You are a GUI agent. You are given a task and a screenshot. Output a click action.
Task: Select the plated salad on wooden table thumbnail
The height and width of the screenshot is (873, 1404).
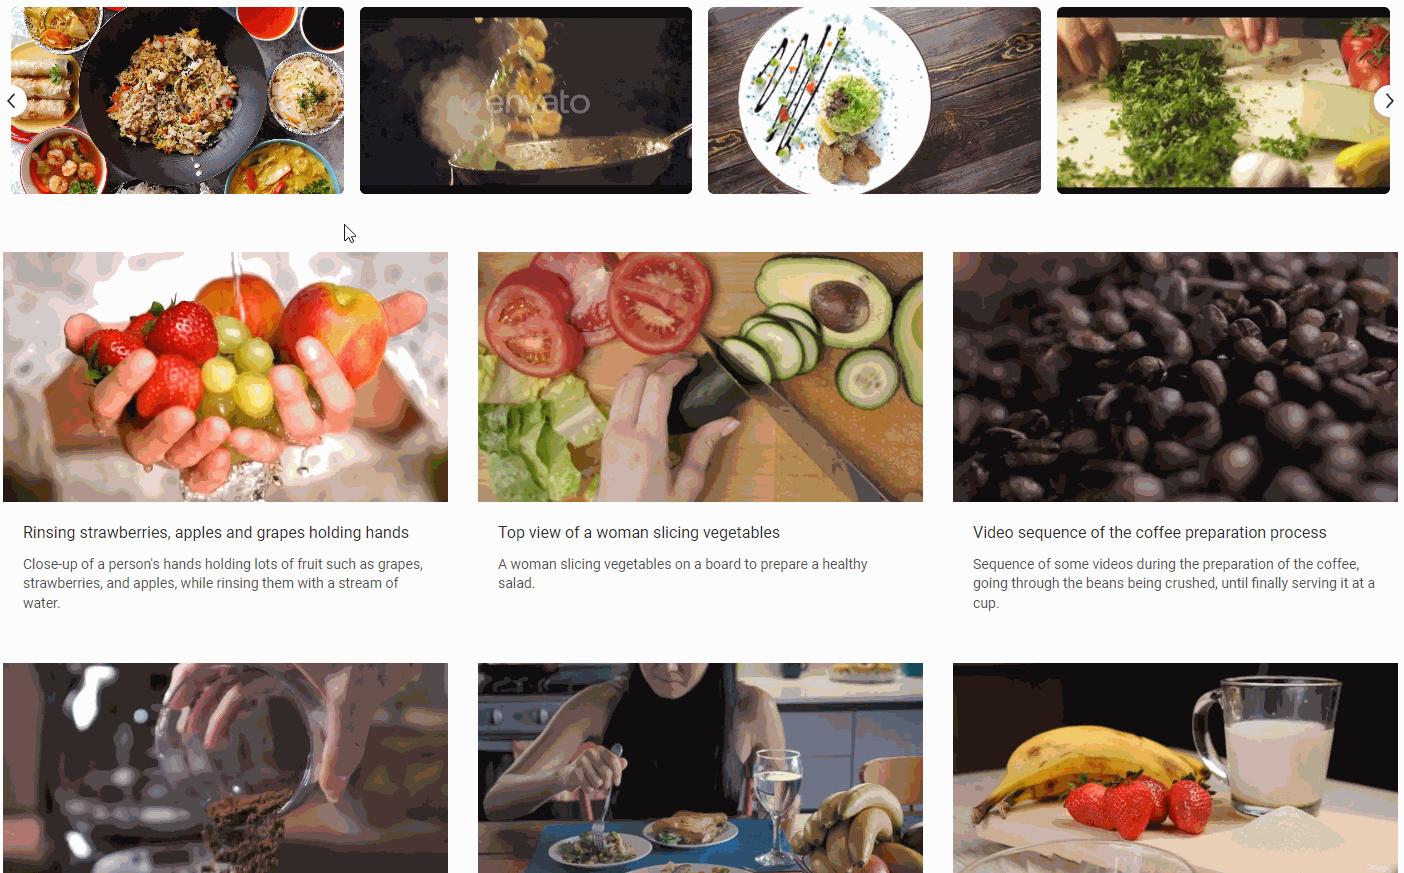(x=874, y=100)
